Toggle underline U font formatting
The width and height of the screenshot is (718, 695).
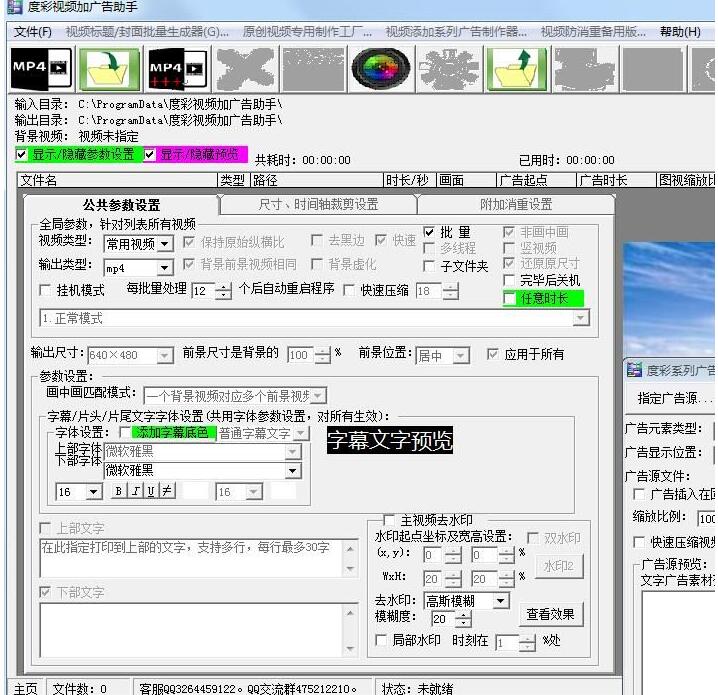(x=151, y=491)
